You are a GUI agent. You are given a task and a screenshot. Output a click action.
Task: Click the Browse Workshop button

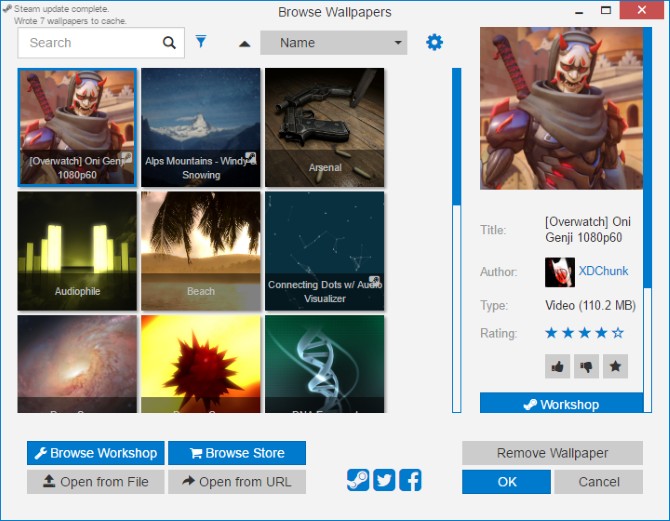[95, 453]
